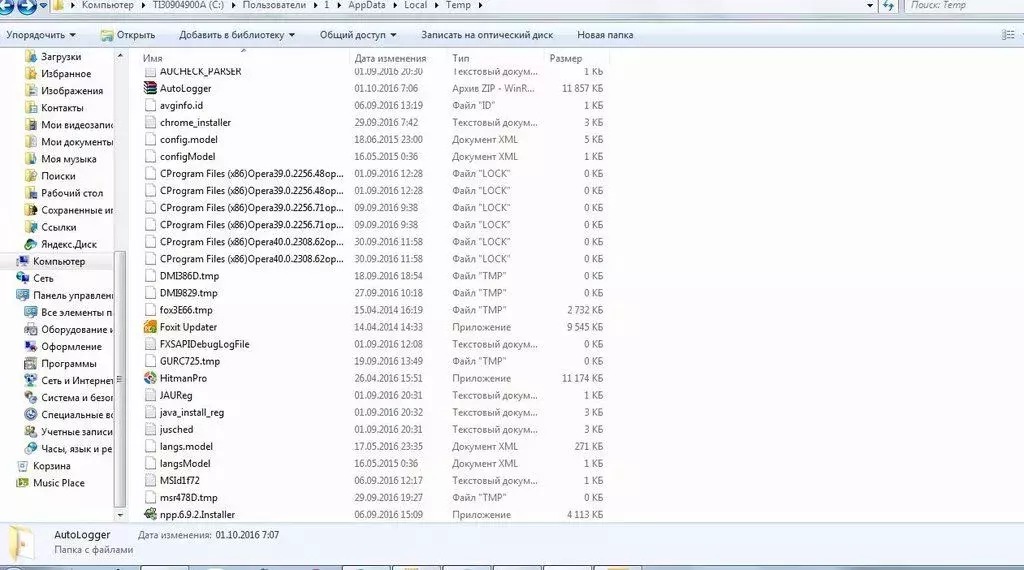Viewport: 1024px width, 570px height.
Task: Open the Упорядочить dropdown menu
Action: pyautogui.click(x=40, y=35)
